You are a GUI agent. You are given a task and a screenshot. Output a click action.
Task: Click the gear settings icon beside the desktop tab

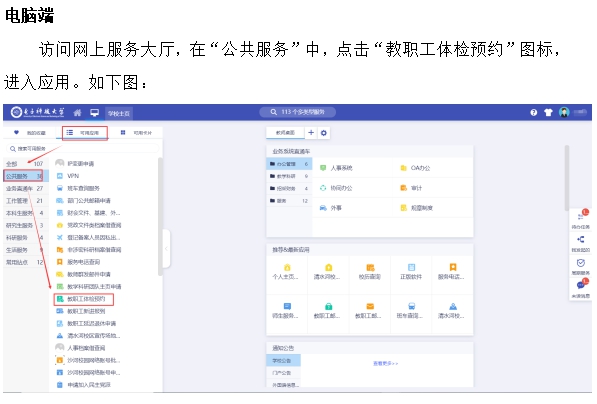(324, 133)
